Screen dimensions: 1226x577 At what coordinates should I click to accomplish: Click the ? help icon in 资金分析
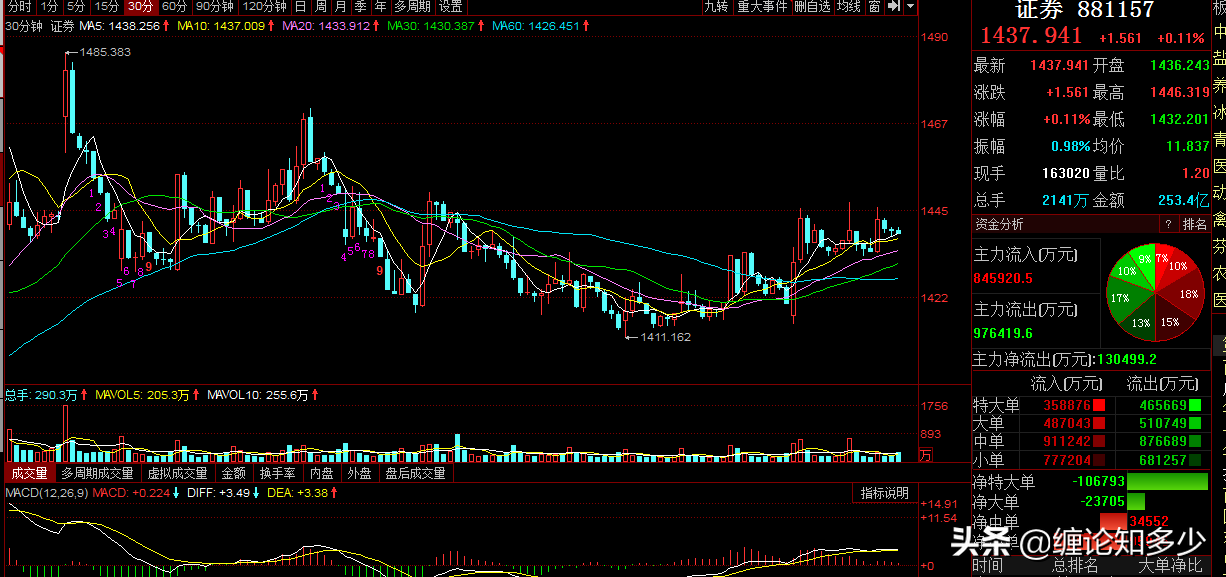click(x=1167, y=224)
